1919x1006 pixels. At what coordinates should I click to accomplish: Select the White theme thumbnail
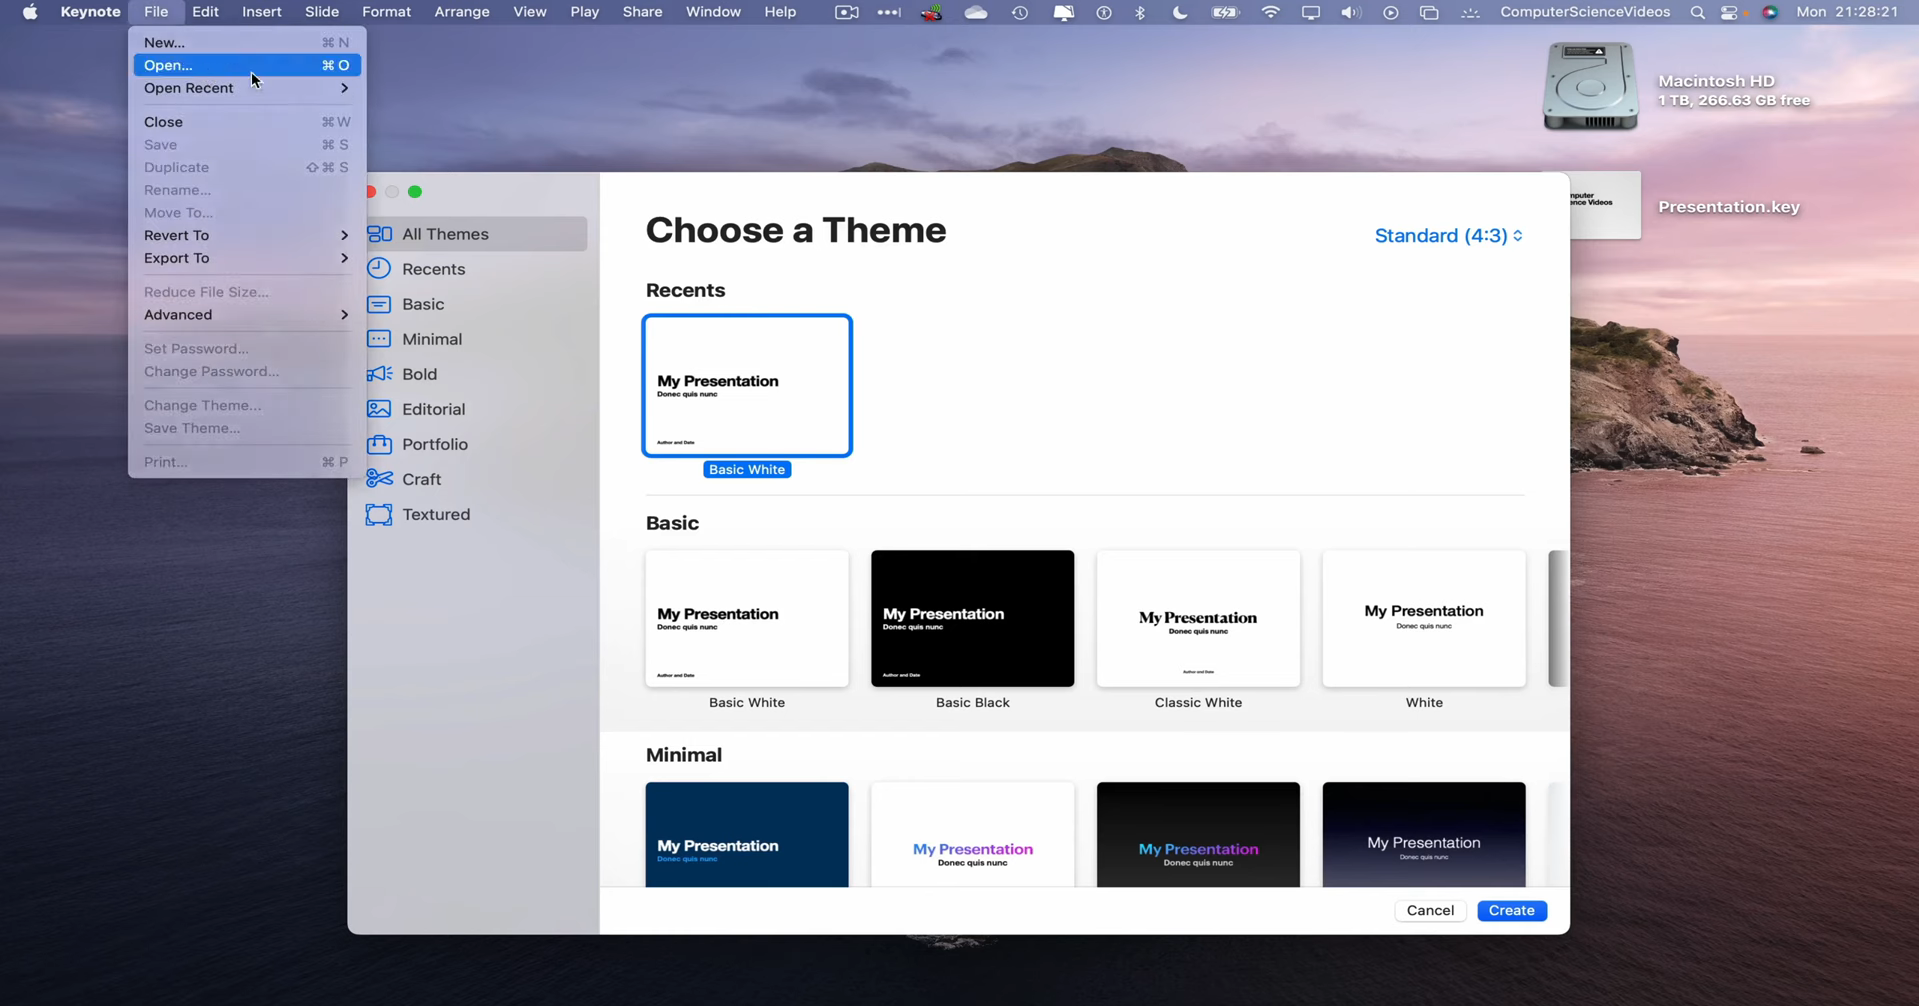pos(1424,618)
